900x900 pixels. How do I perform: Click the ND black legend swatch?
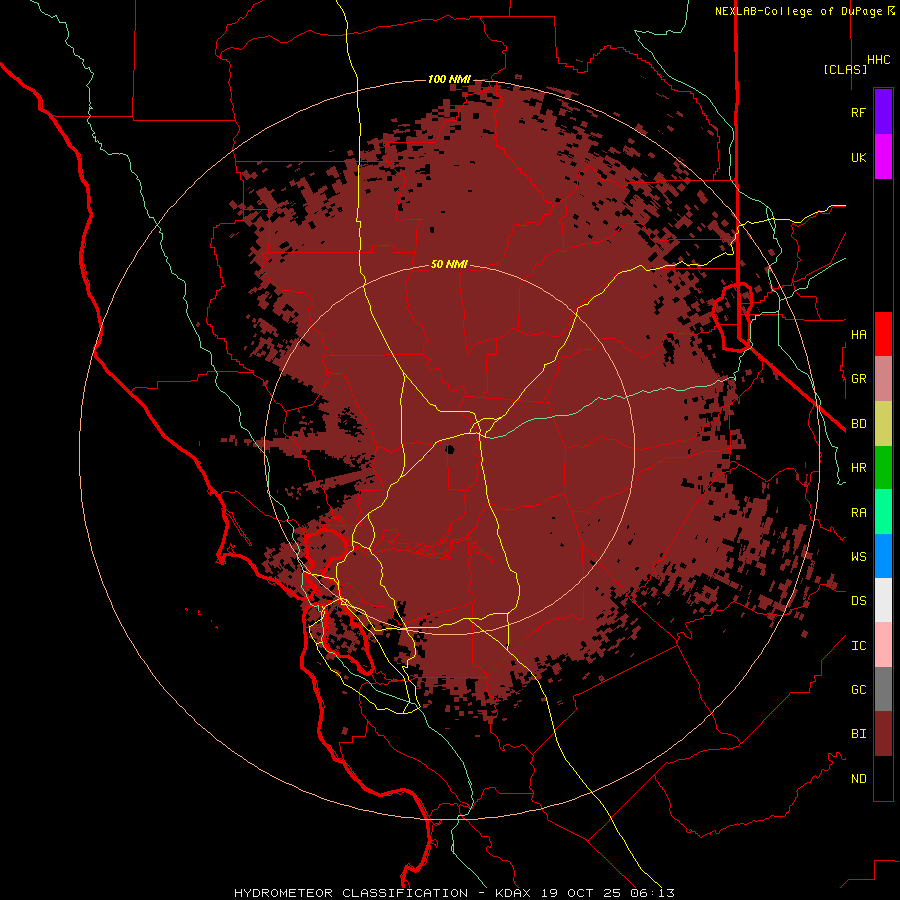click(x=883, y=778)
